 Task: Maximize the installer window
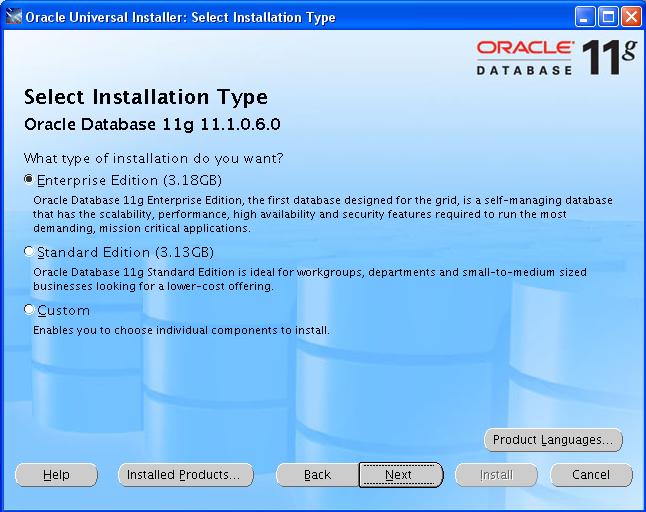pyautogui.click(x=608, y=16)
